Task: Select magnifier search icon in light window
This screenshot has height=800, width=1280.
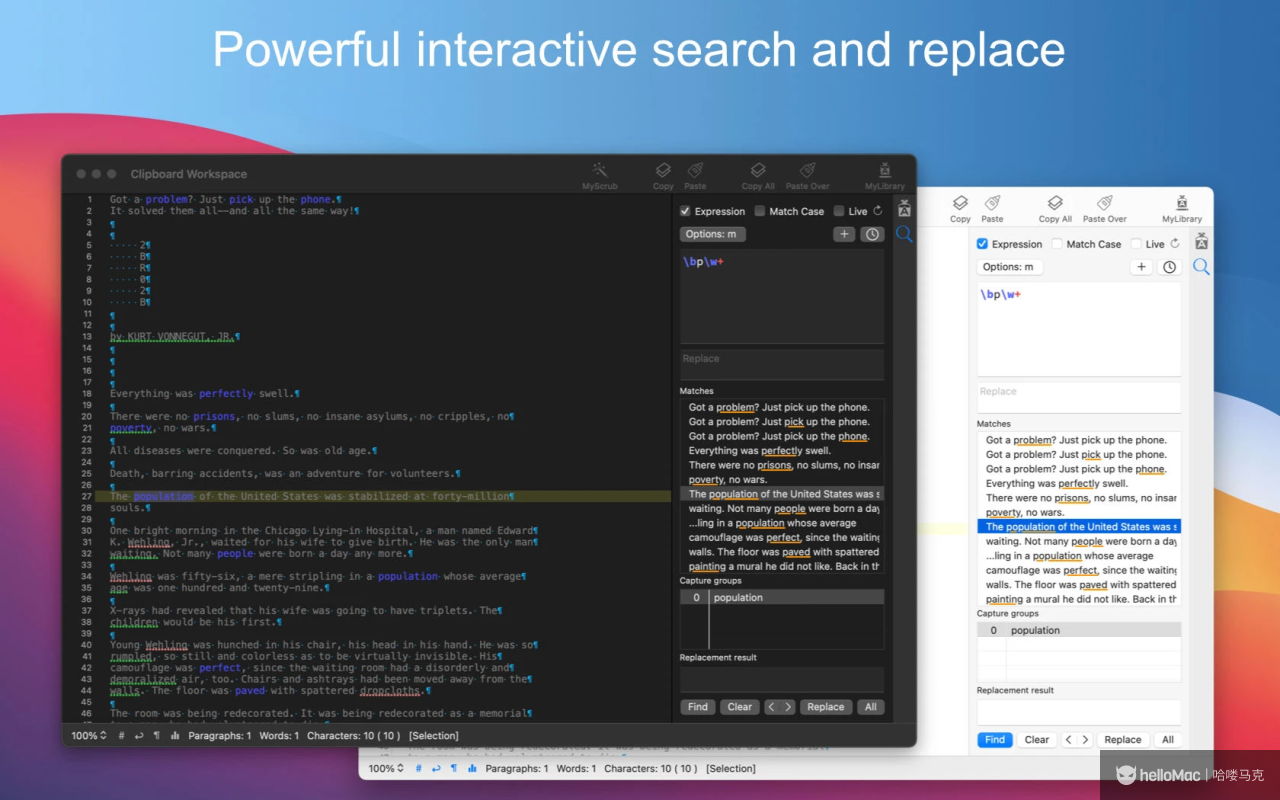Action: click(1201, 267)
